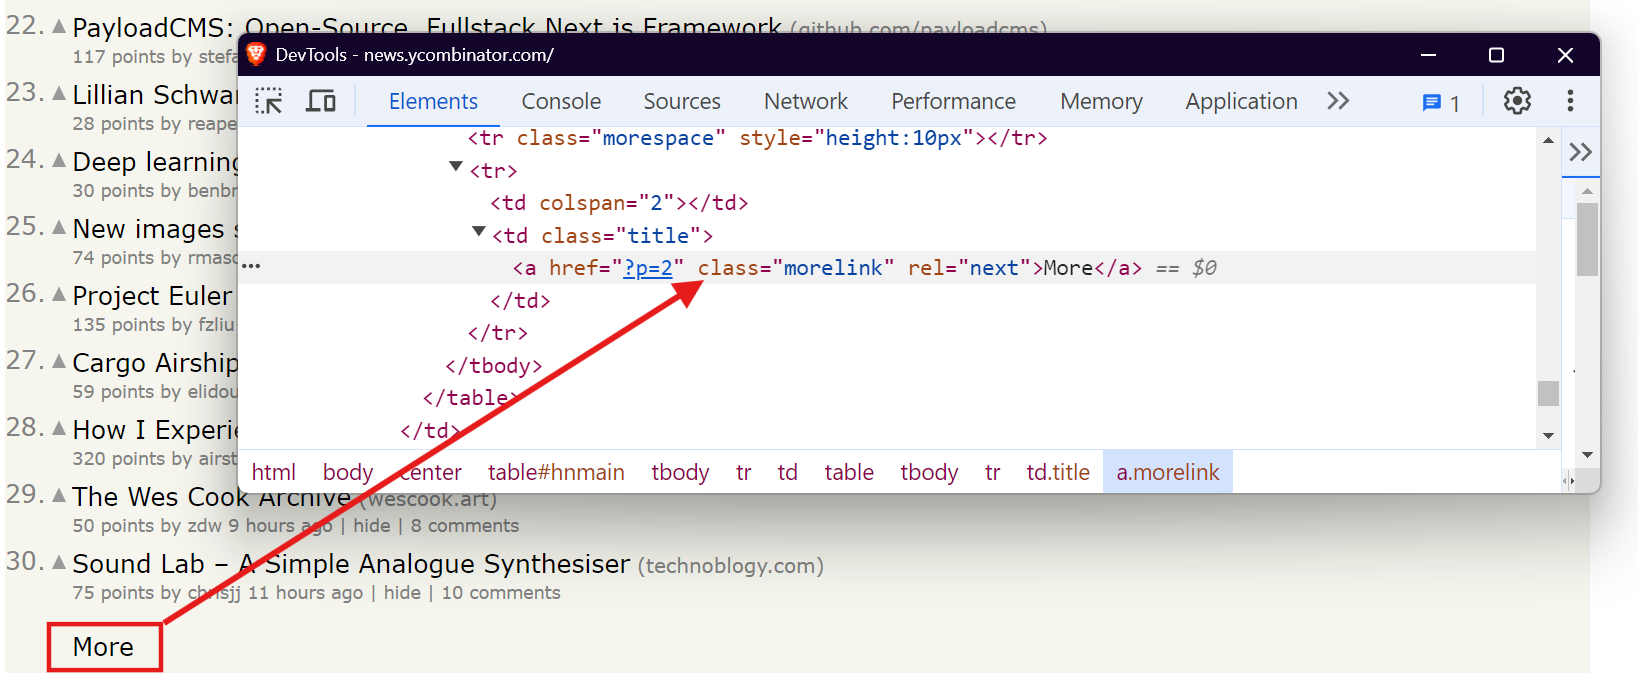Collapse the td class title node
This screenshot has width=1638, height=673.
[x=479, y=233]
